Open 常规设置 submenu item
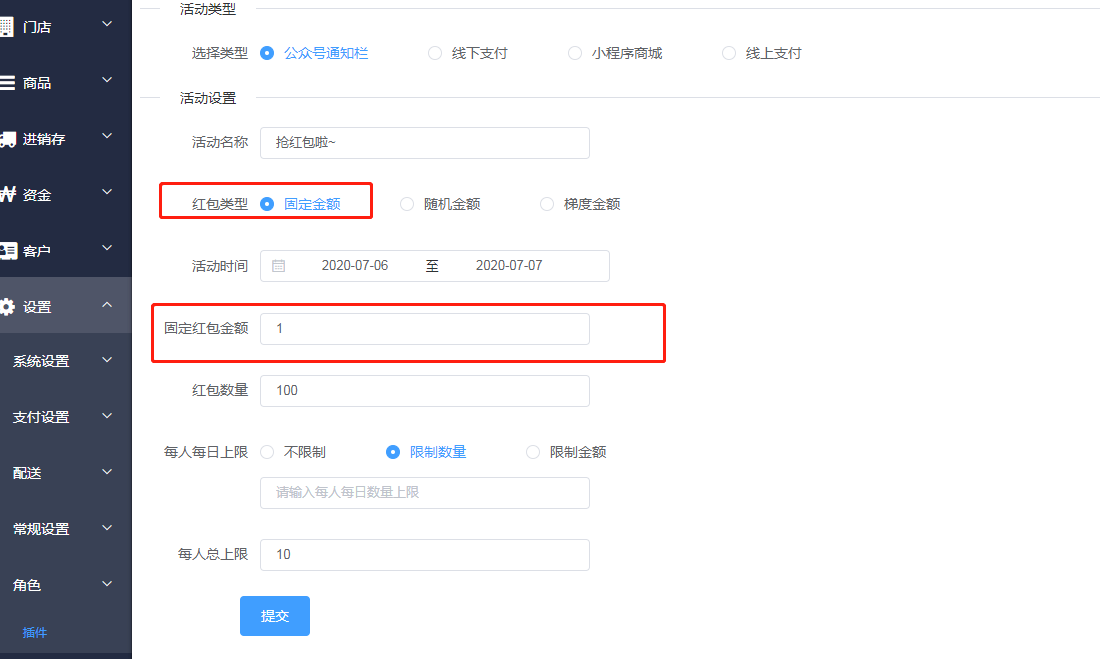 (x=65, y=529)
